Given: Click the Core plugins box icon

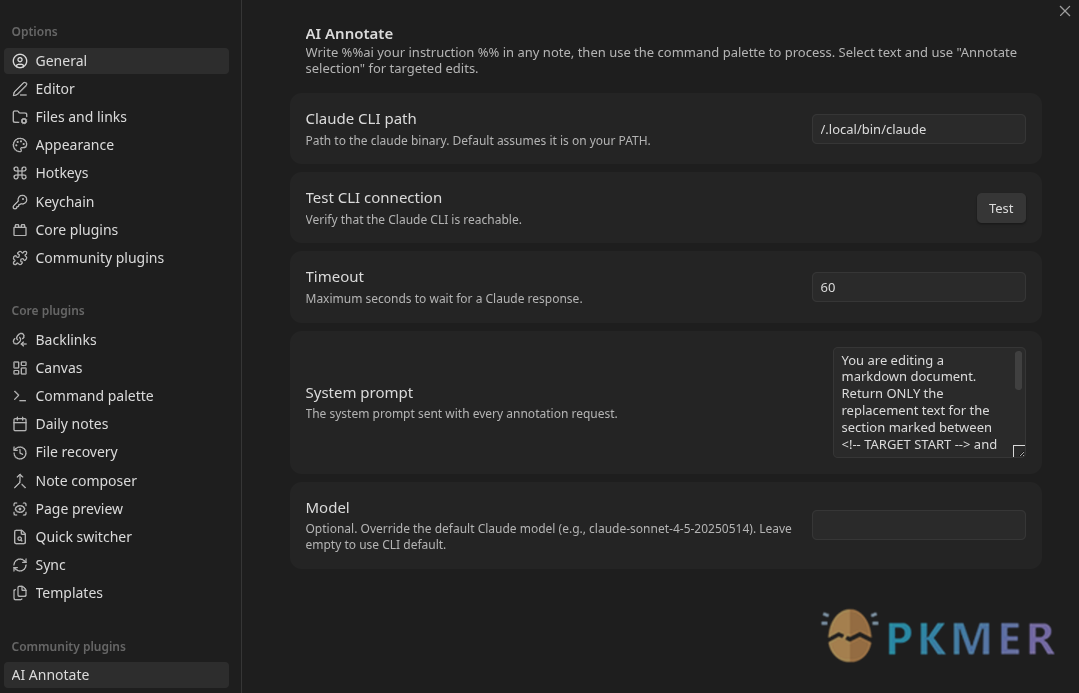Looking at the screenshot, I should (20, 230).
